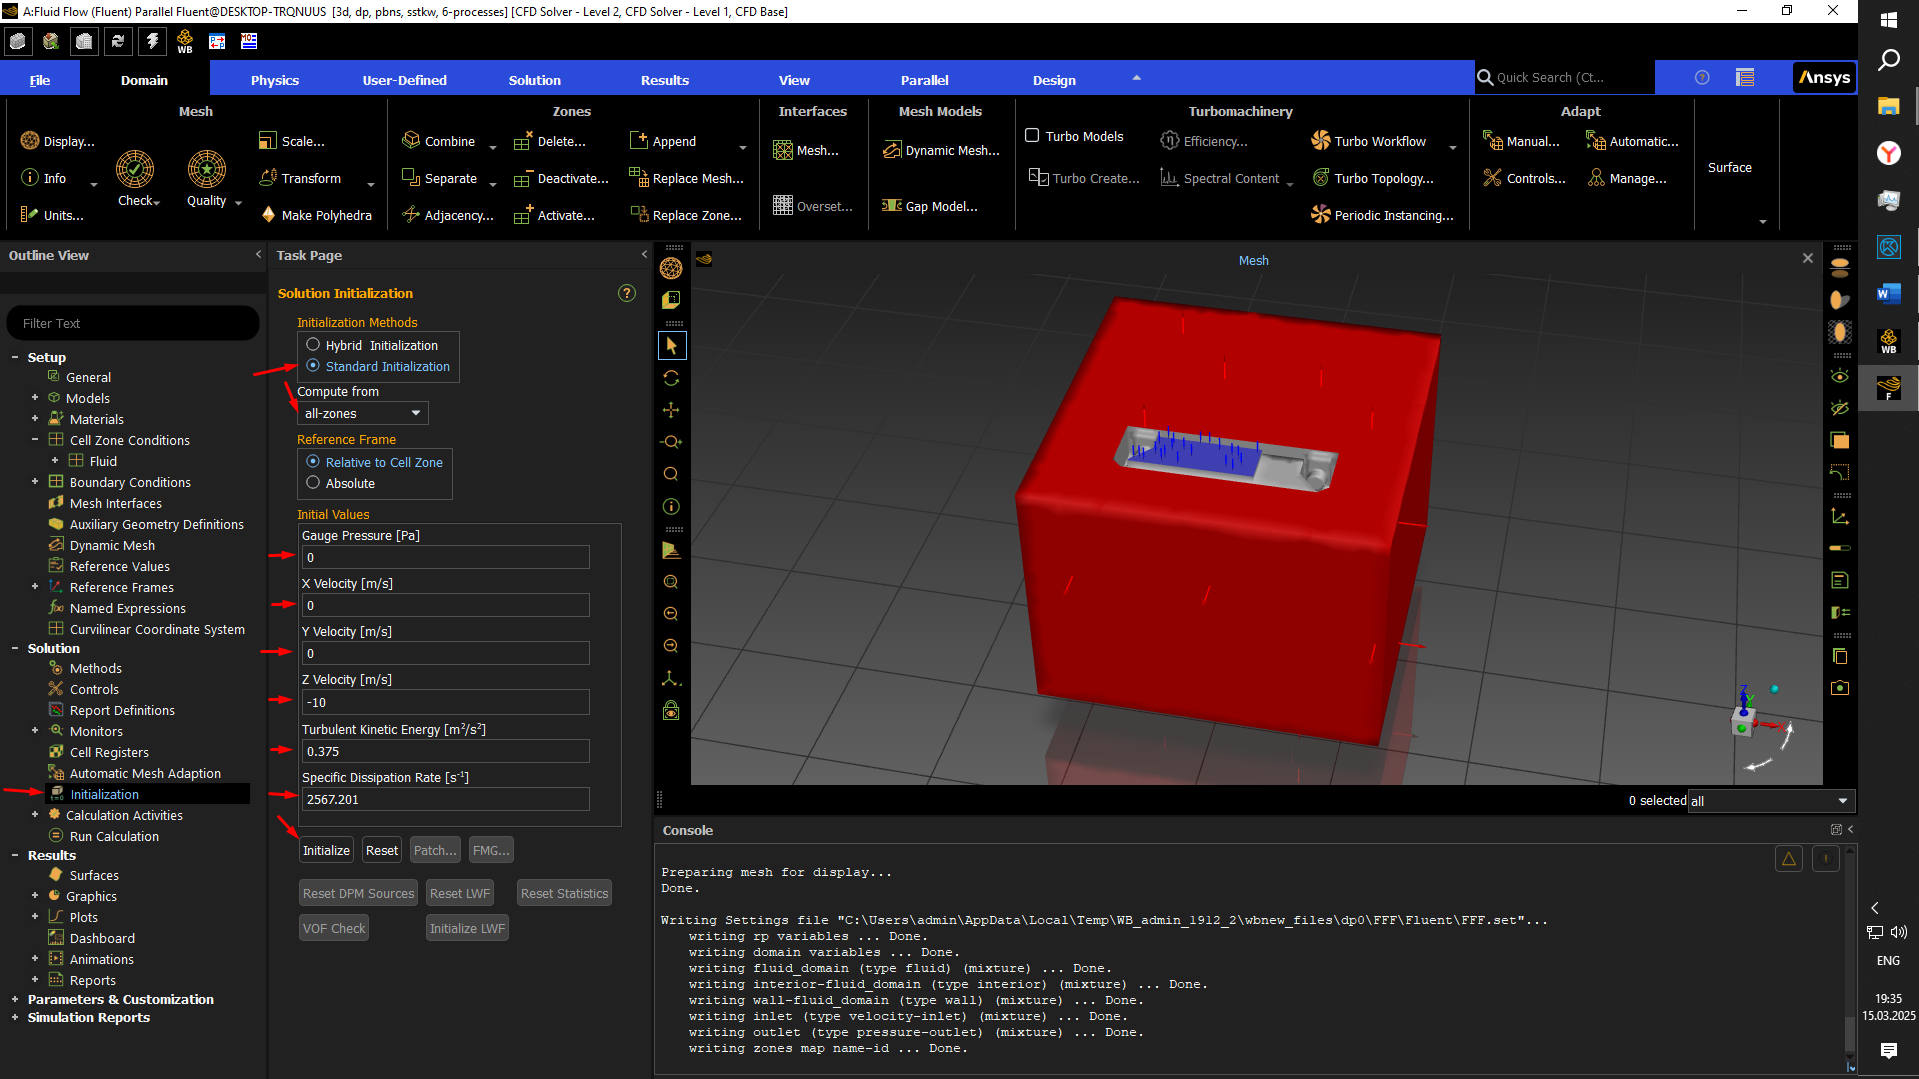Open the mesh Display dialog

click(58, 141)
